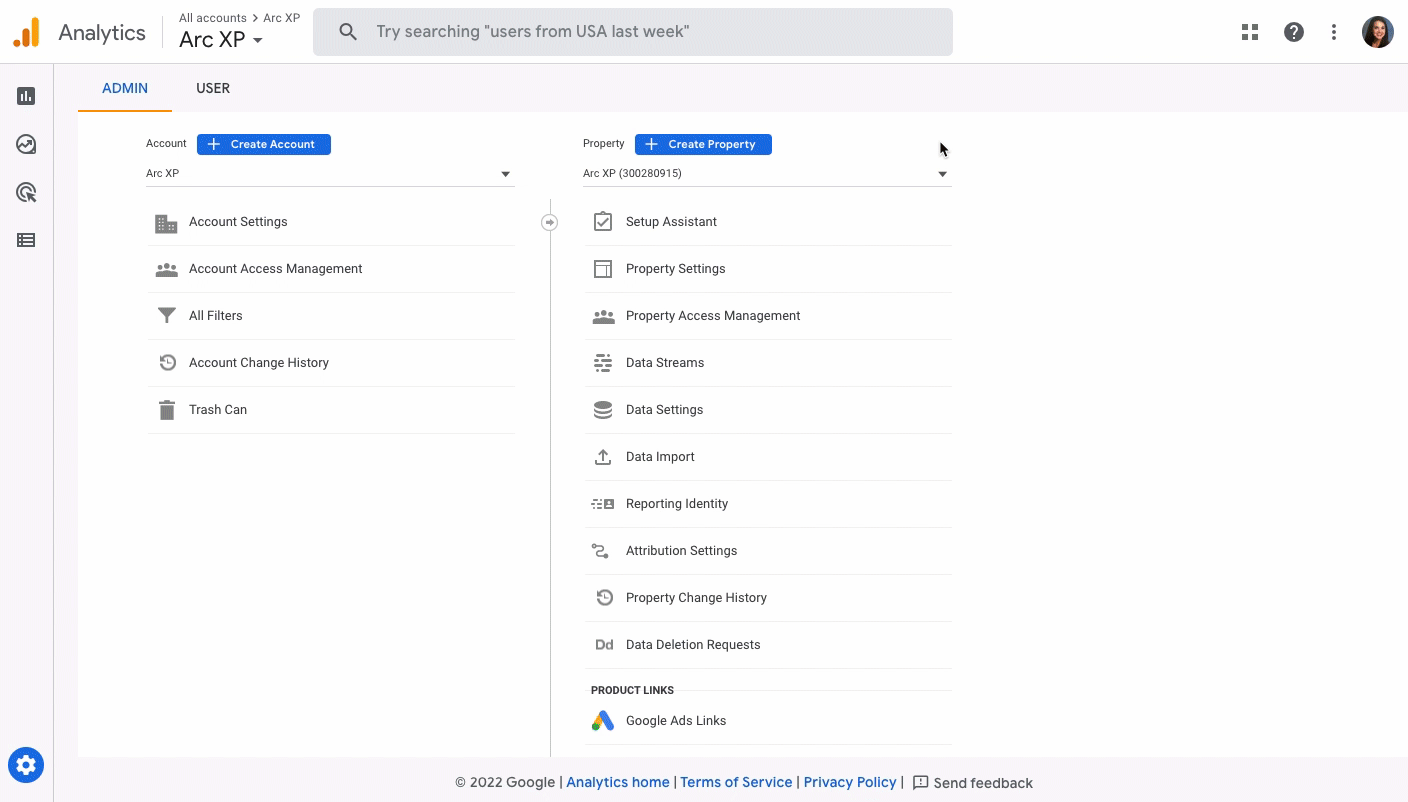Click Send feedback in the footer
This screenshot has height=802, width=1408.
tap(973, 783)
